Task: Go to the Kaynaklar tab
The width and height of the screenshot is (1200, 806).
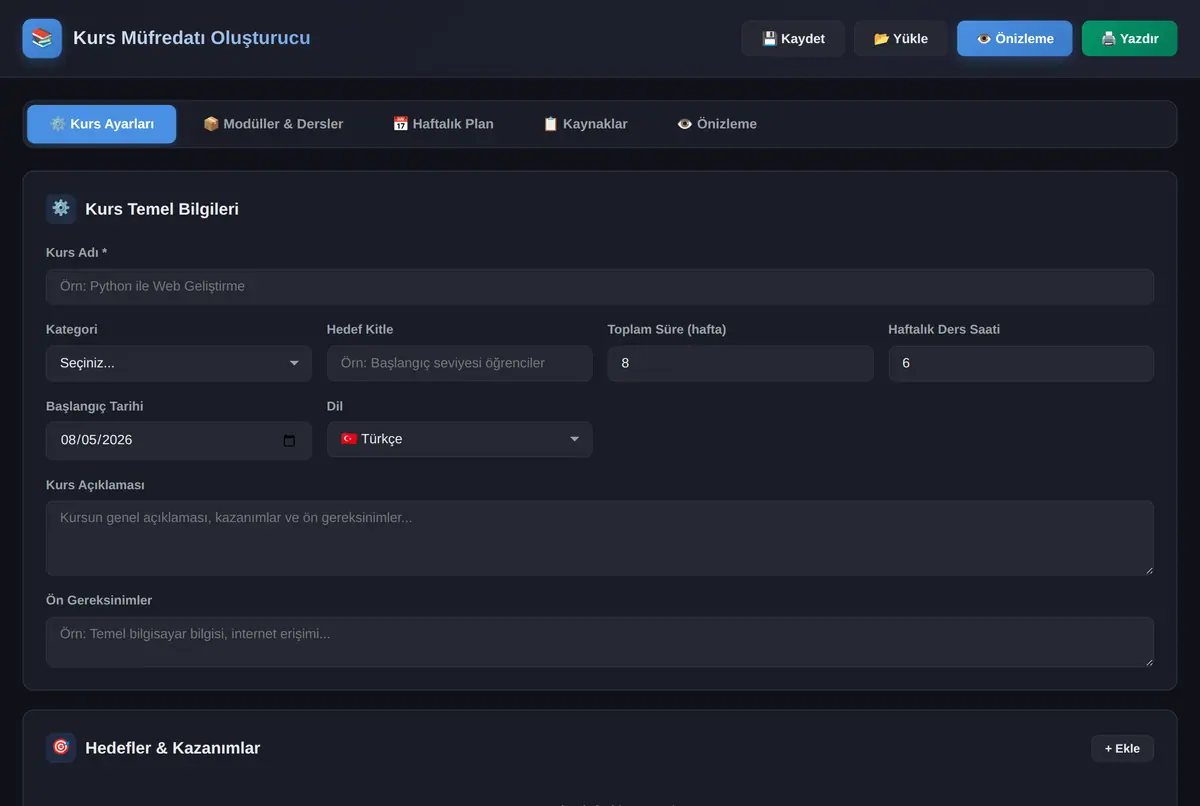Action: pyautogui.click(x=585, y=124)
